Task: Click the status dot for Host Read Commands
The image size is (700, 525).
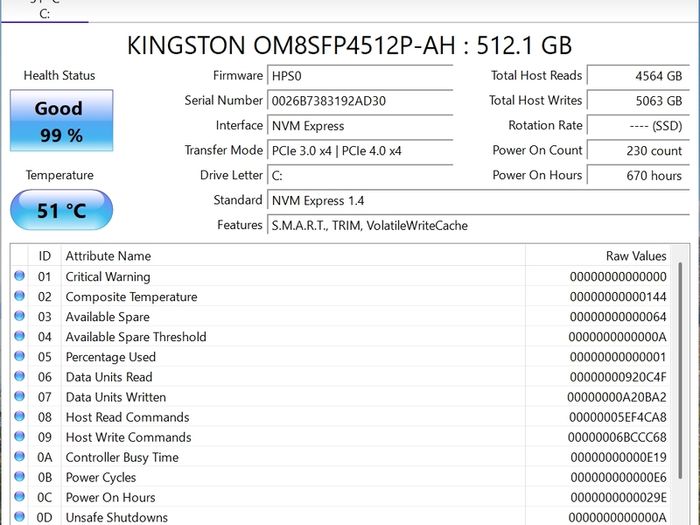Action: (x=19, y=416)
